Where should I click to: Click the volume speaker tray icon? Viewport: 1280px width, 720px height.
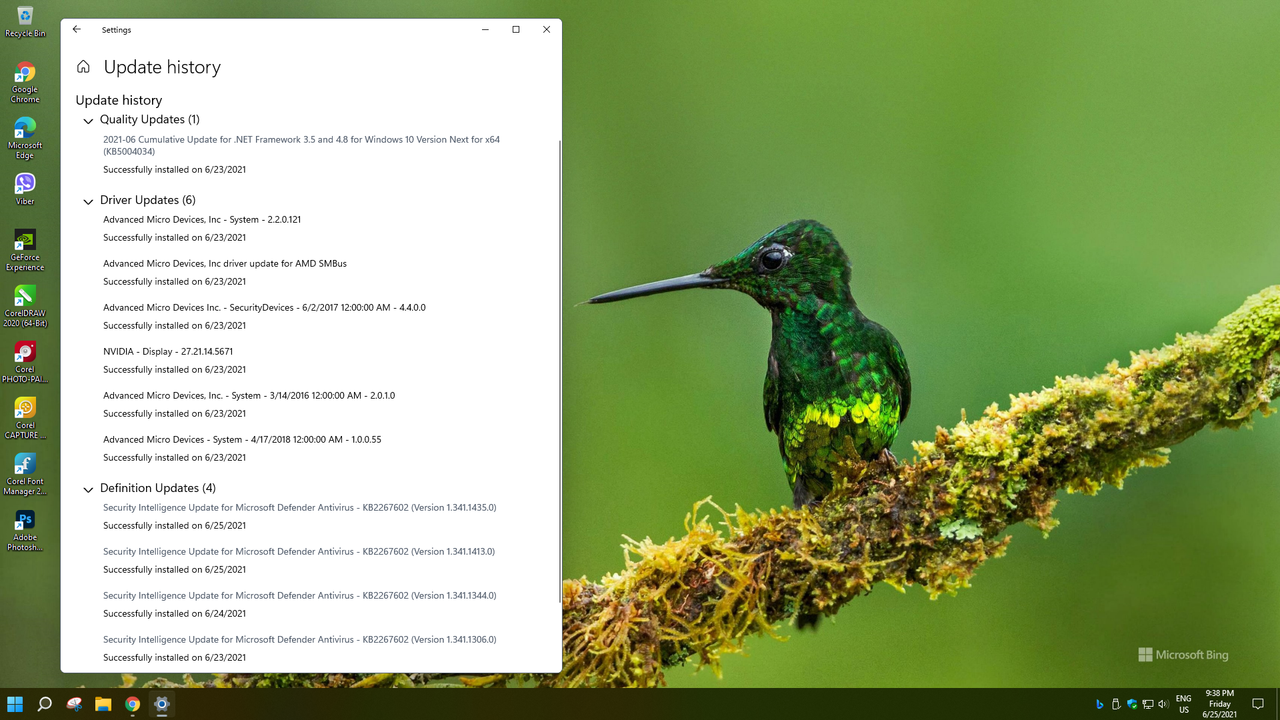pyautogui.click(x=1163, y=704)
